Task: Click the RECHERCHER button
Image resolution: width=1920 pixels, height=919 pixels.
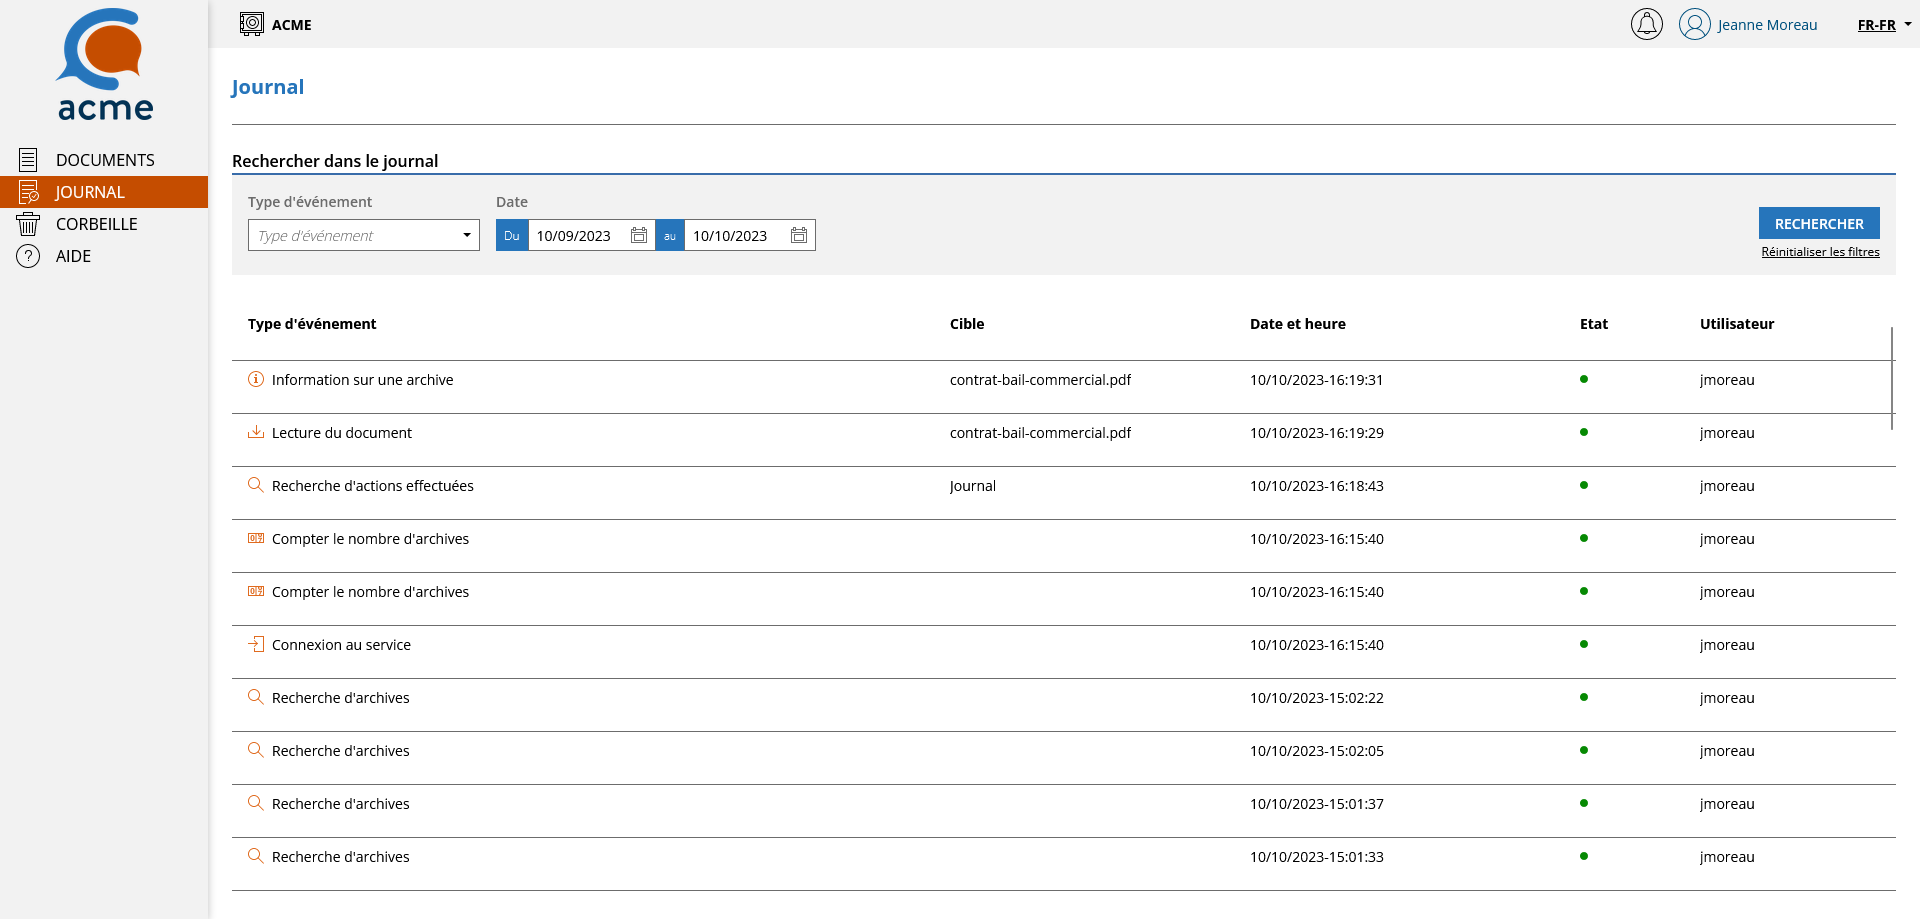Action: (x=1819, y=223)
